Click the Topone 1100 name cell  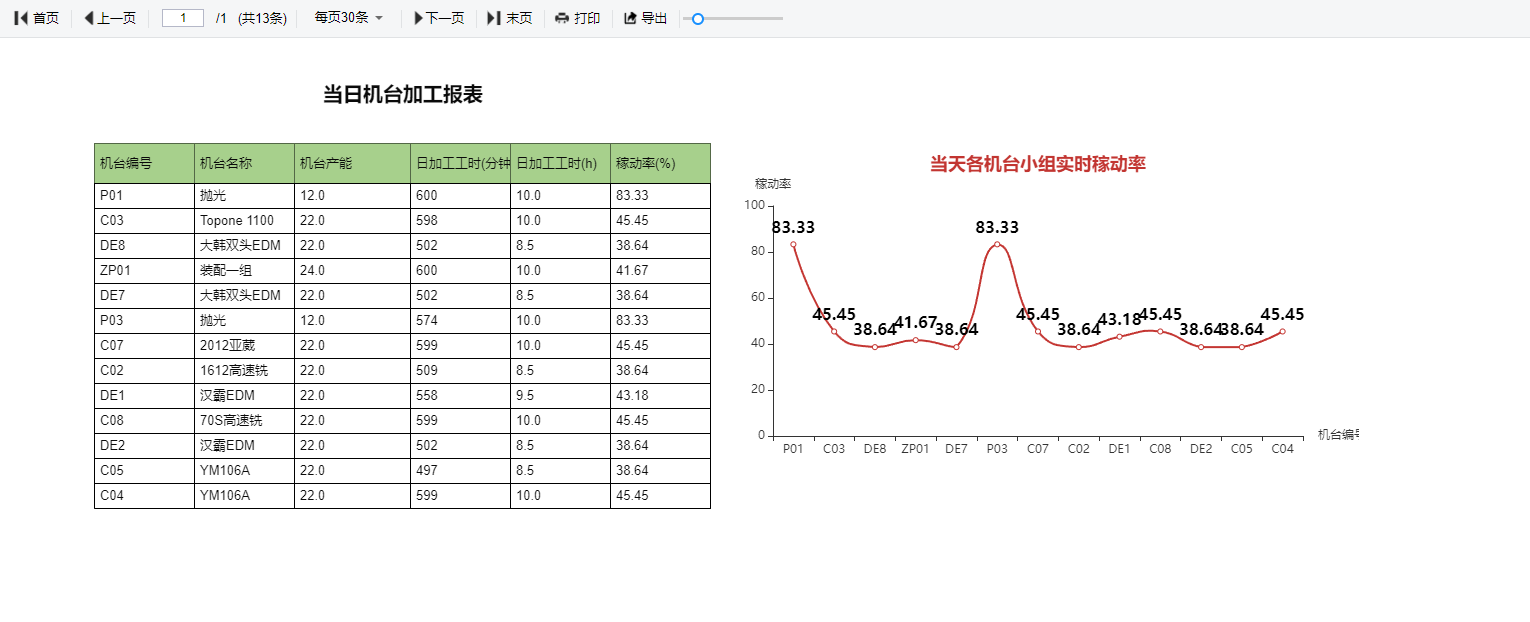tap(245, 221)
